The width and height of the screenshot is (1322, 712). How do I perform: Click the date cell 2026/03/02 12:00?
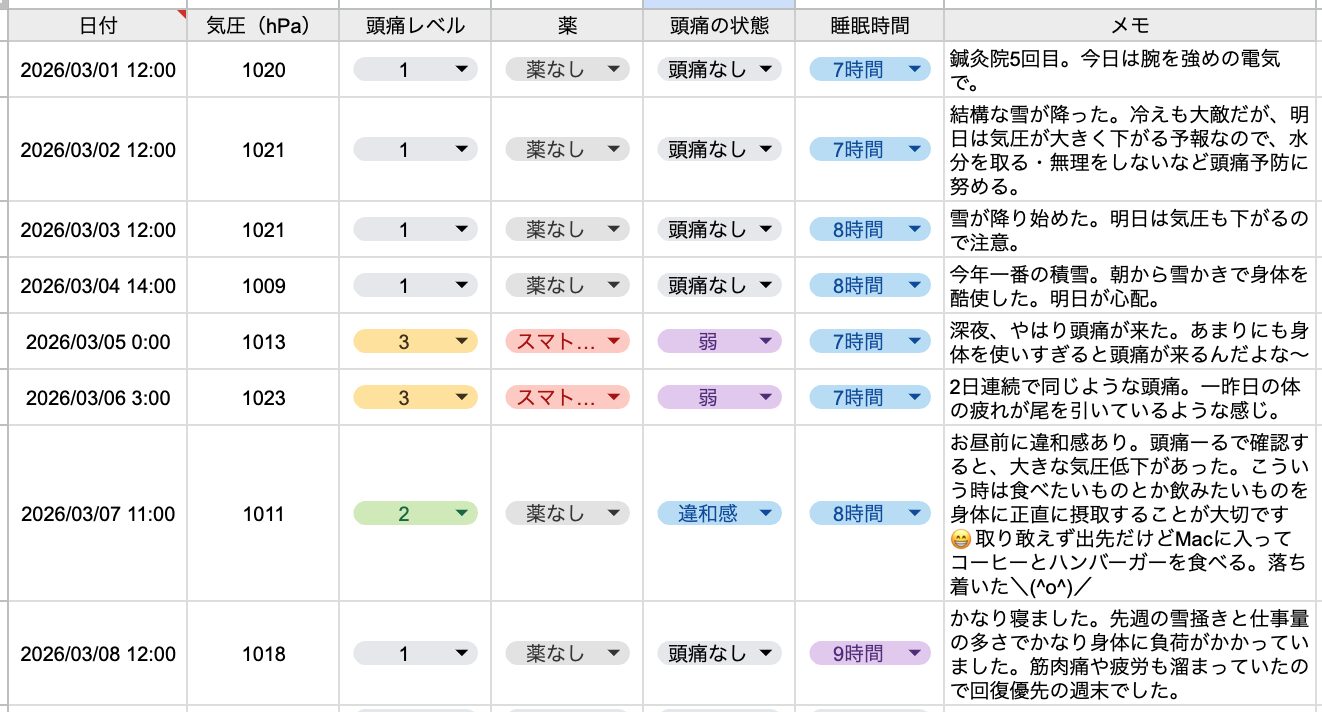click(x=98, y=150)
